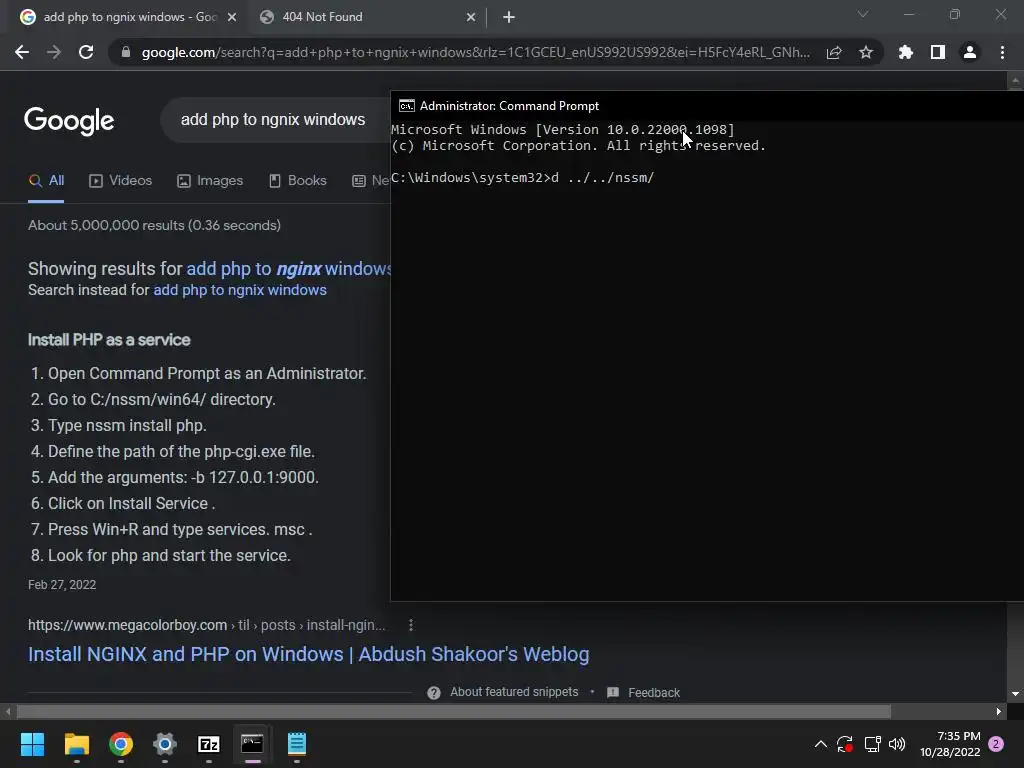Screen dimensions: 1024x768
Task: Click the About featured snippets link
Action: pyautogui.click(x=514, y=692)
